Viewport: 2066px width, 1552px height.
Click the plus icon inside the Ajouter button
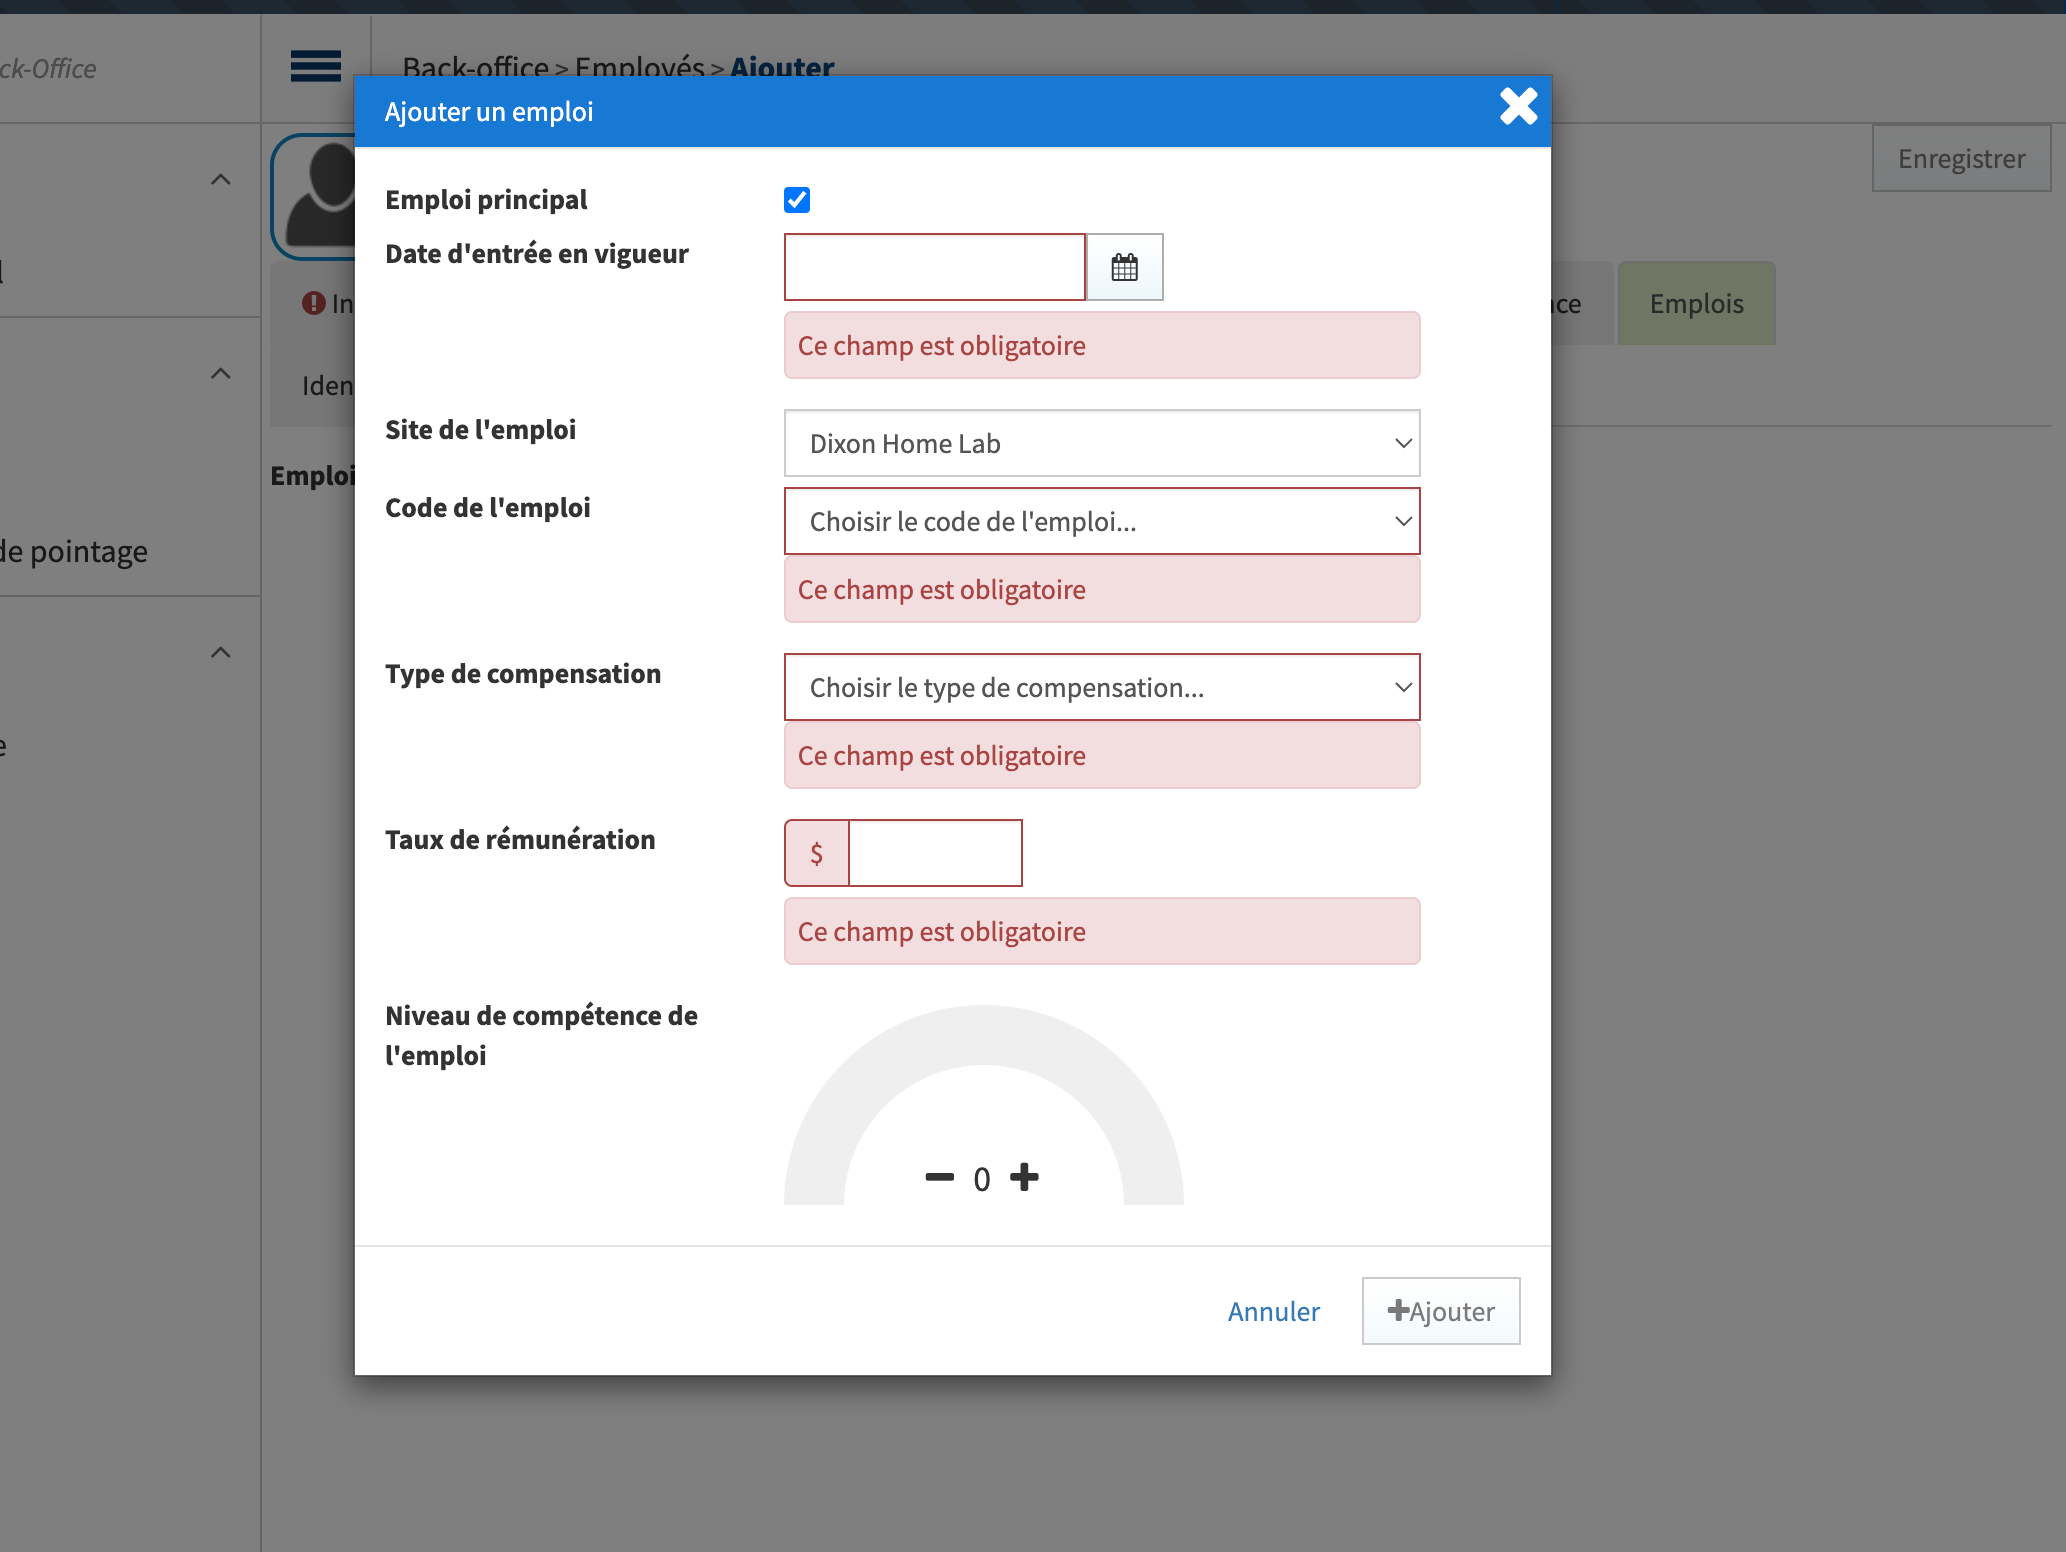point(1398,1310)
